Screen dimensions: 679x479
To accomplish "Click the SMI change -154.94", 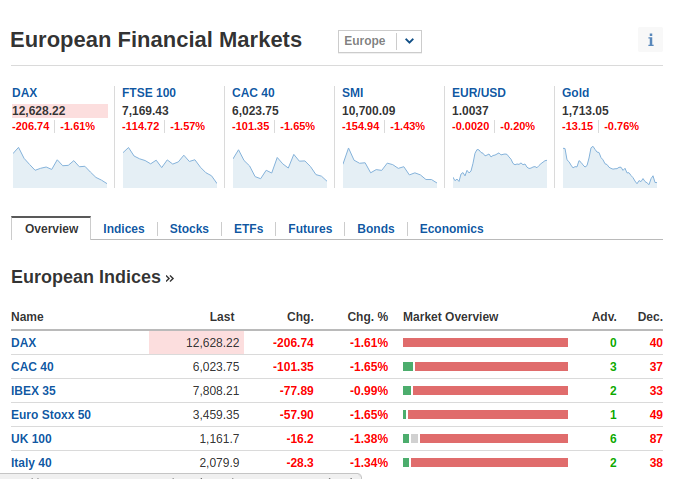I will 360,126.
